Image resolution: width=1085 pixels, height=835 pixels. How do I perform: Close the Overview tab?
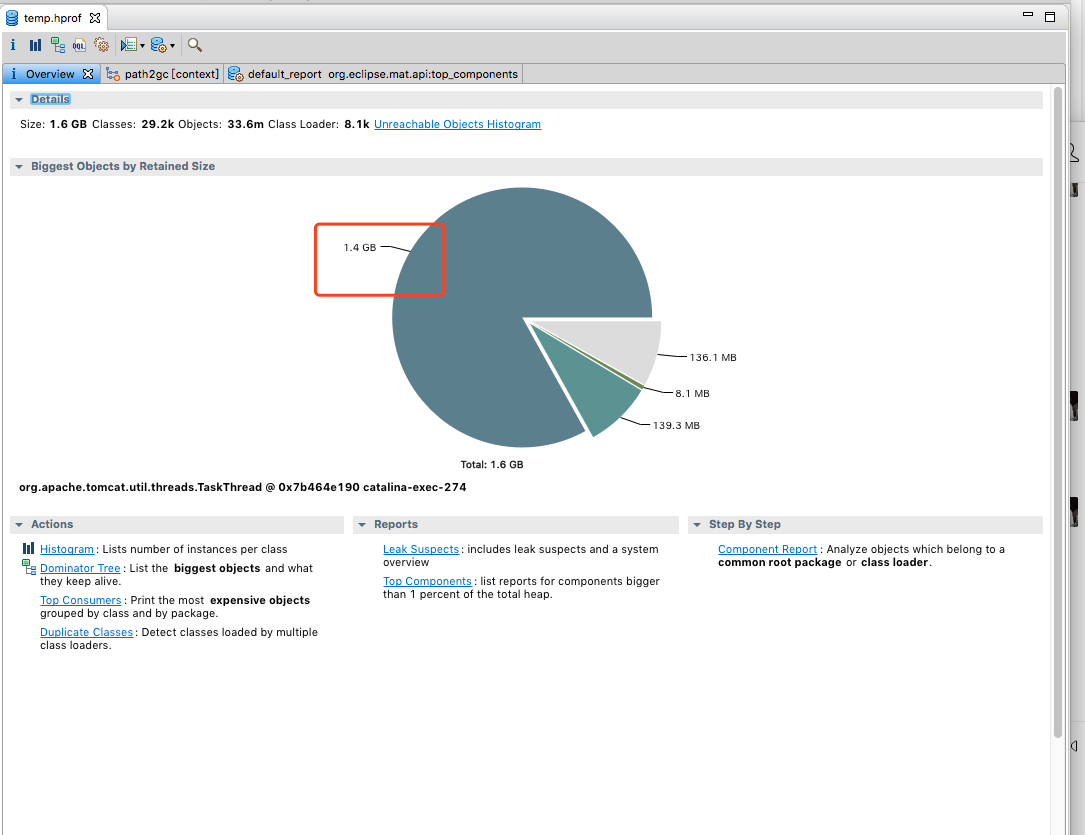[88, 73]
